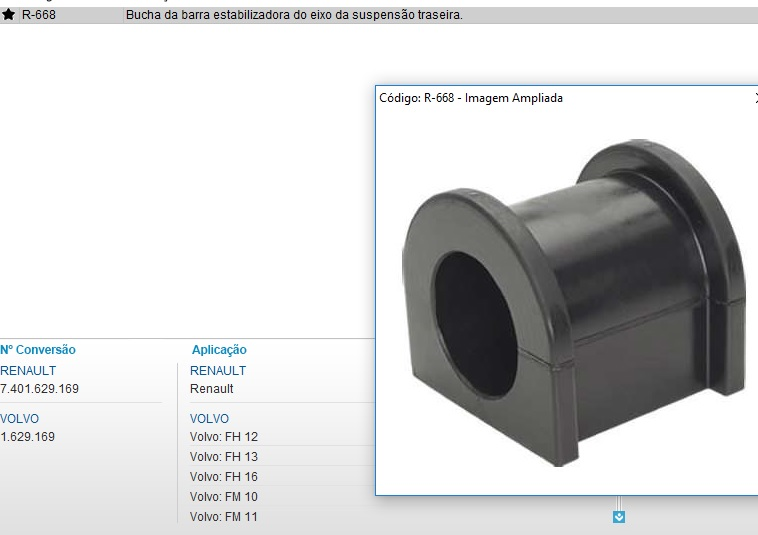Select the Volvo: FM 11 application

click(x=224, y=517)
